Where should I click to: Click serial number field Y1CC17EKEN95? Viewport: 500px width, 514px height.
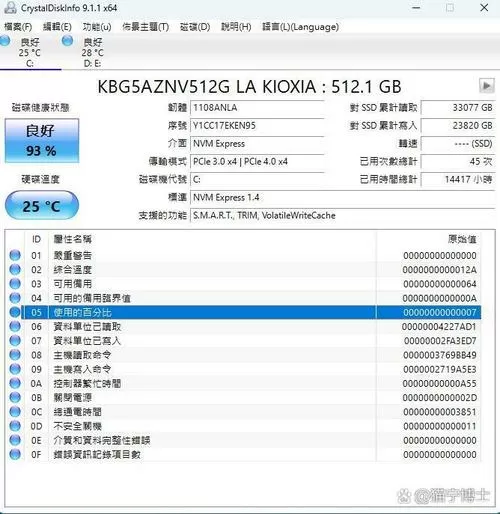[x=257, y=126]
